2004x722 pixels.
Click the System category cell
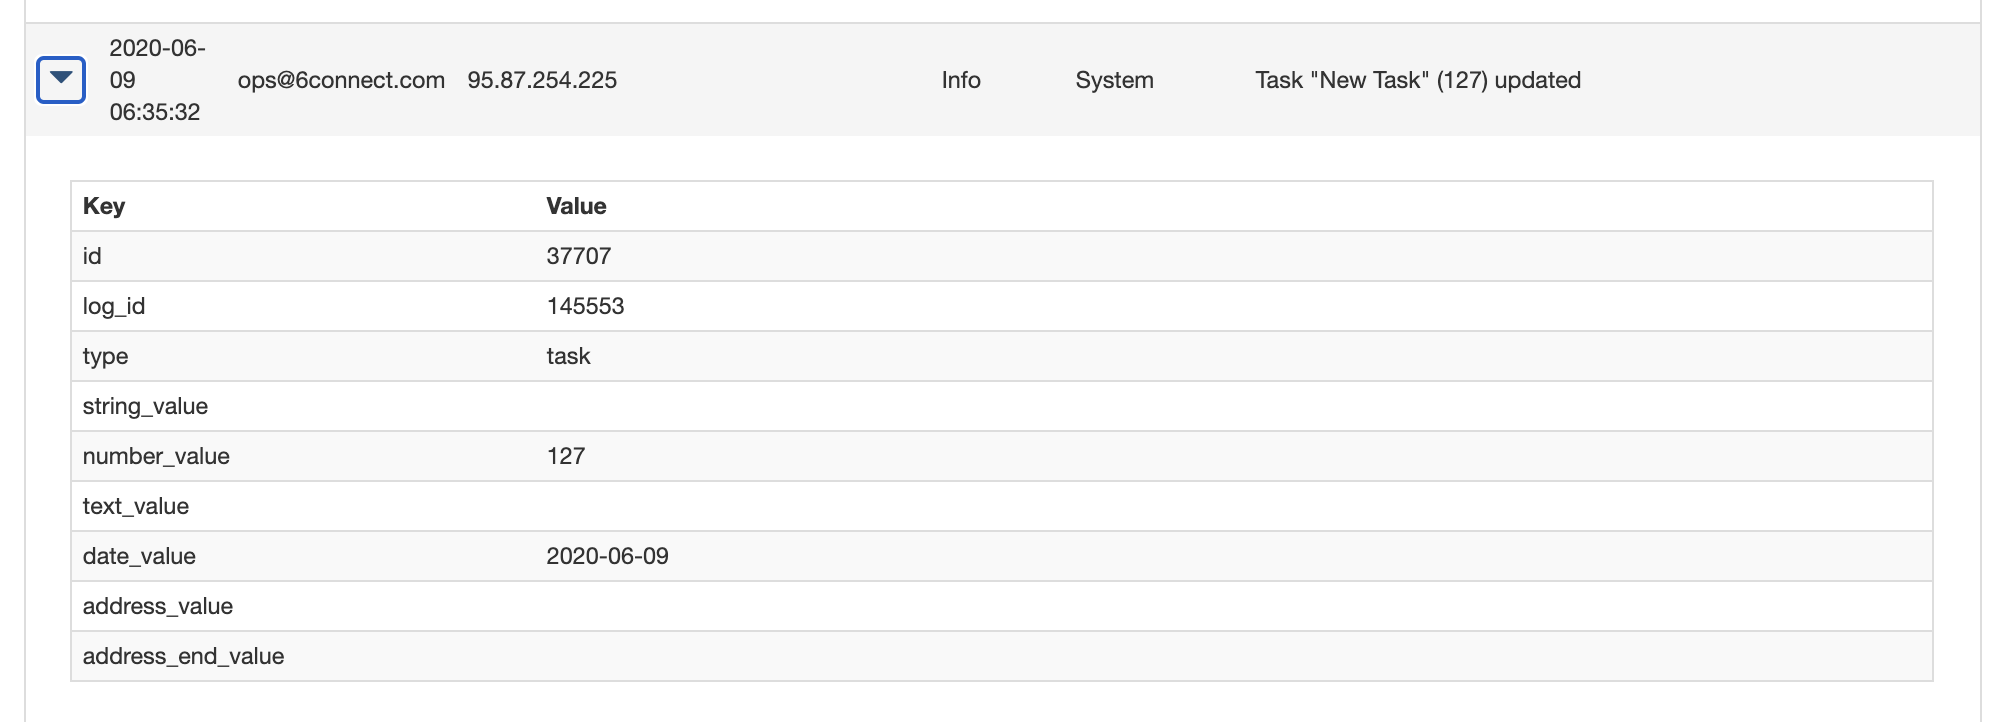click(x=1114, y=80)
